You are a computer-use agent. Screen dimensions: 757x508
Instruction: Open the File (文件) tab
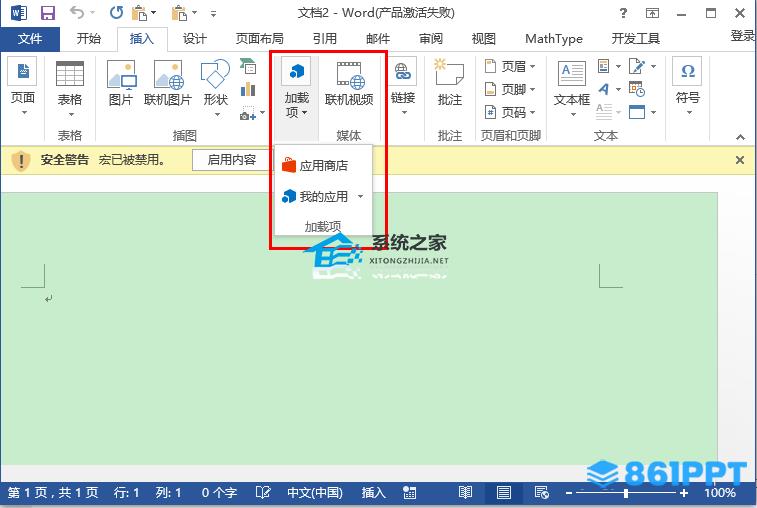(x=30, y=39)
